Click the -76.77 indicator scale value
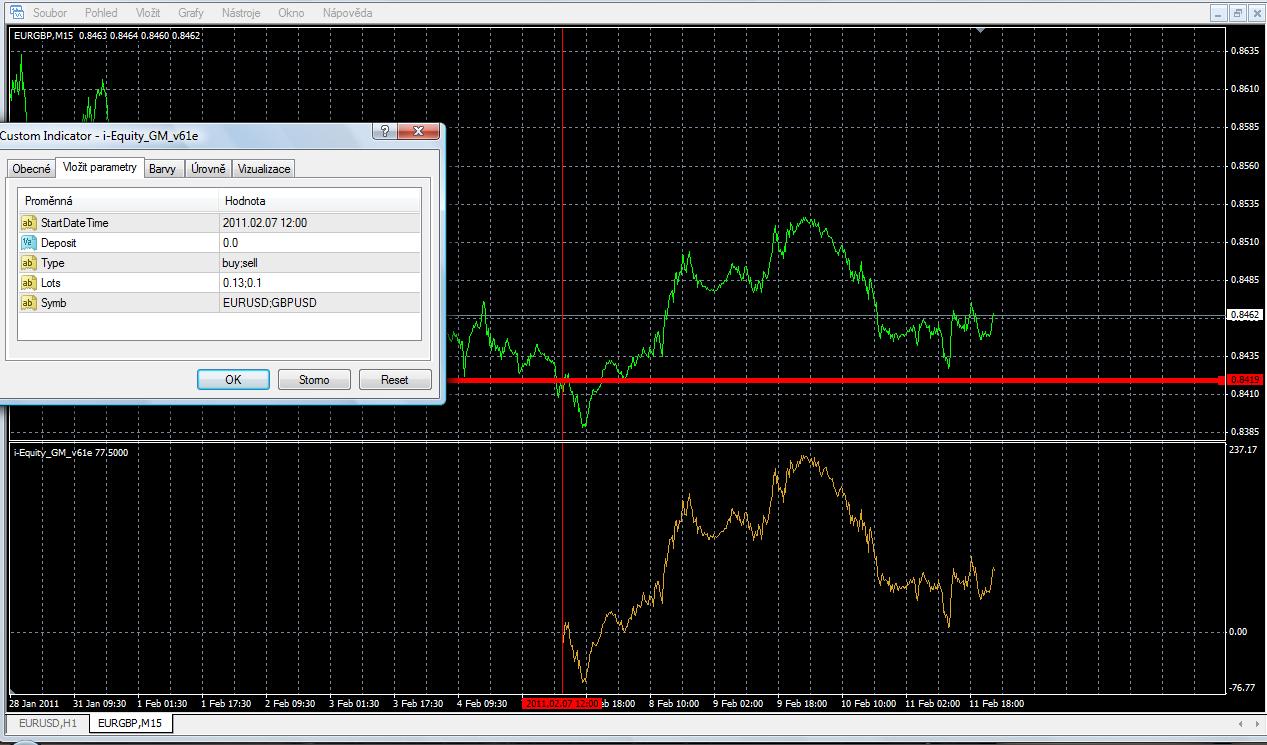 click(1242, 687)
